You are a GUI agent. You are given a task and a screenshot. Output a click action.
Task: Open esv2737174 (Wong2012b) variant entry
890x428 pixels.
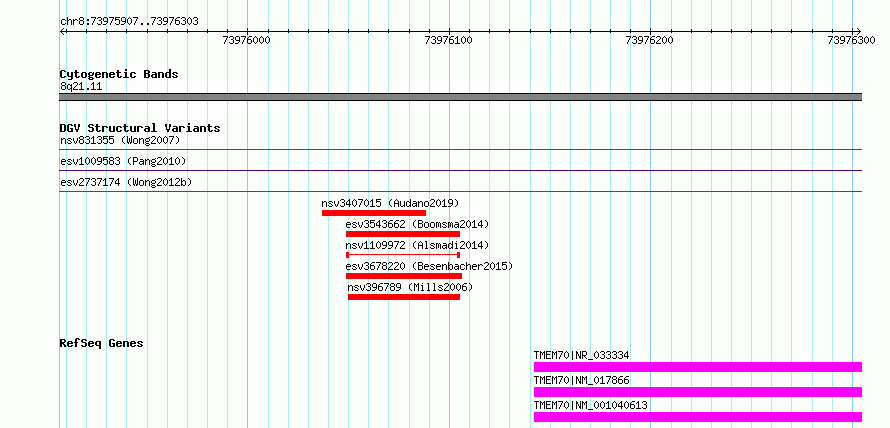point(126,183)
